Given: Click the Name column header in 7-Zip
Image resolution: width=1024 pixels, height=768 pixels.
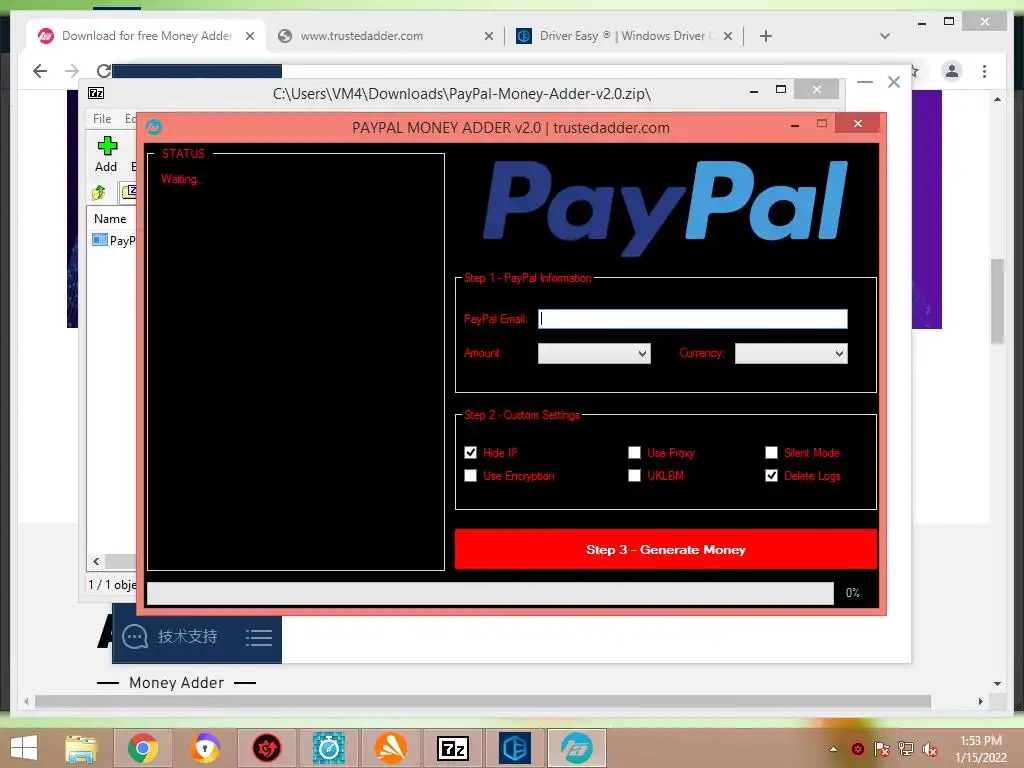Looking at the screenshot, I should tap(110, 219).
